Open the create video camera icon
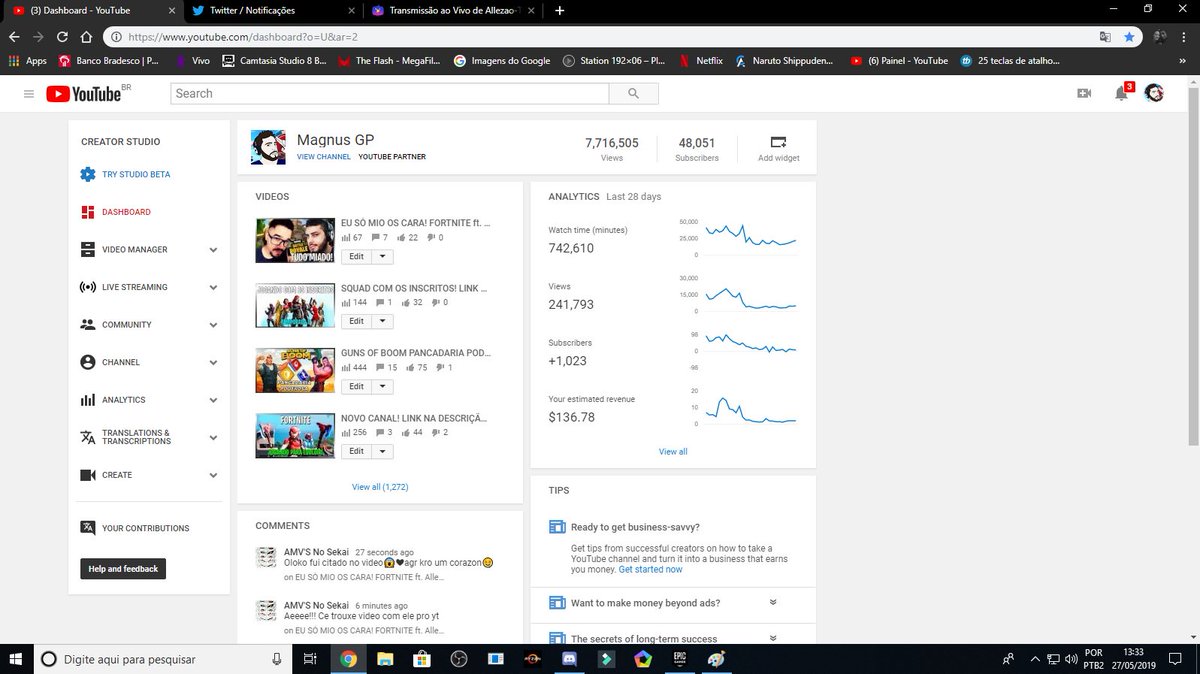Image resolution: width=1200 pixels, height=674 pixels. [1084, 93]
